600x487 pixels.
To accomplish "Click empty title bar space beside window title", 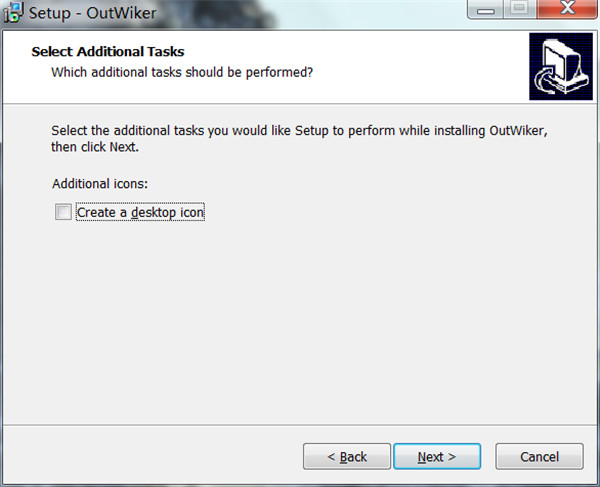I will [306, 13].
